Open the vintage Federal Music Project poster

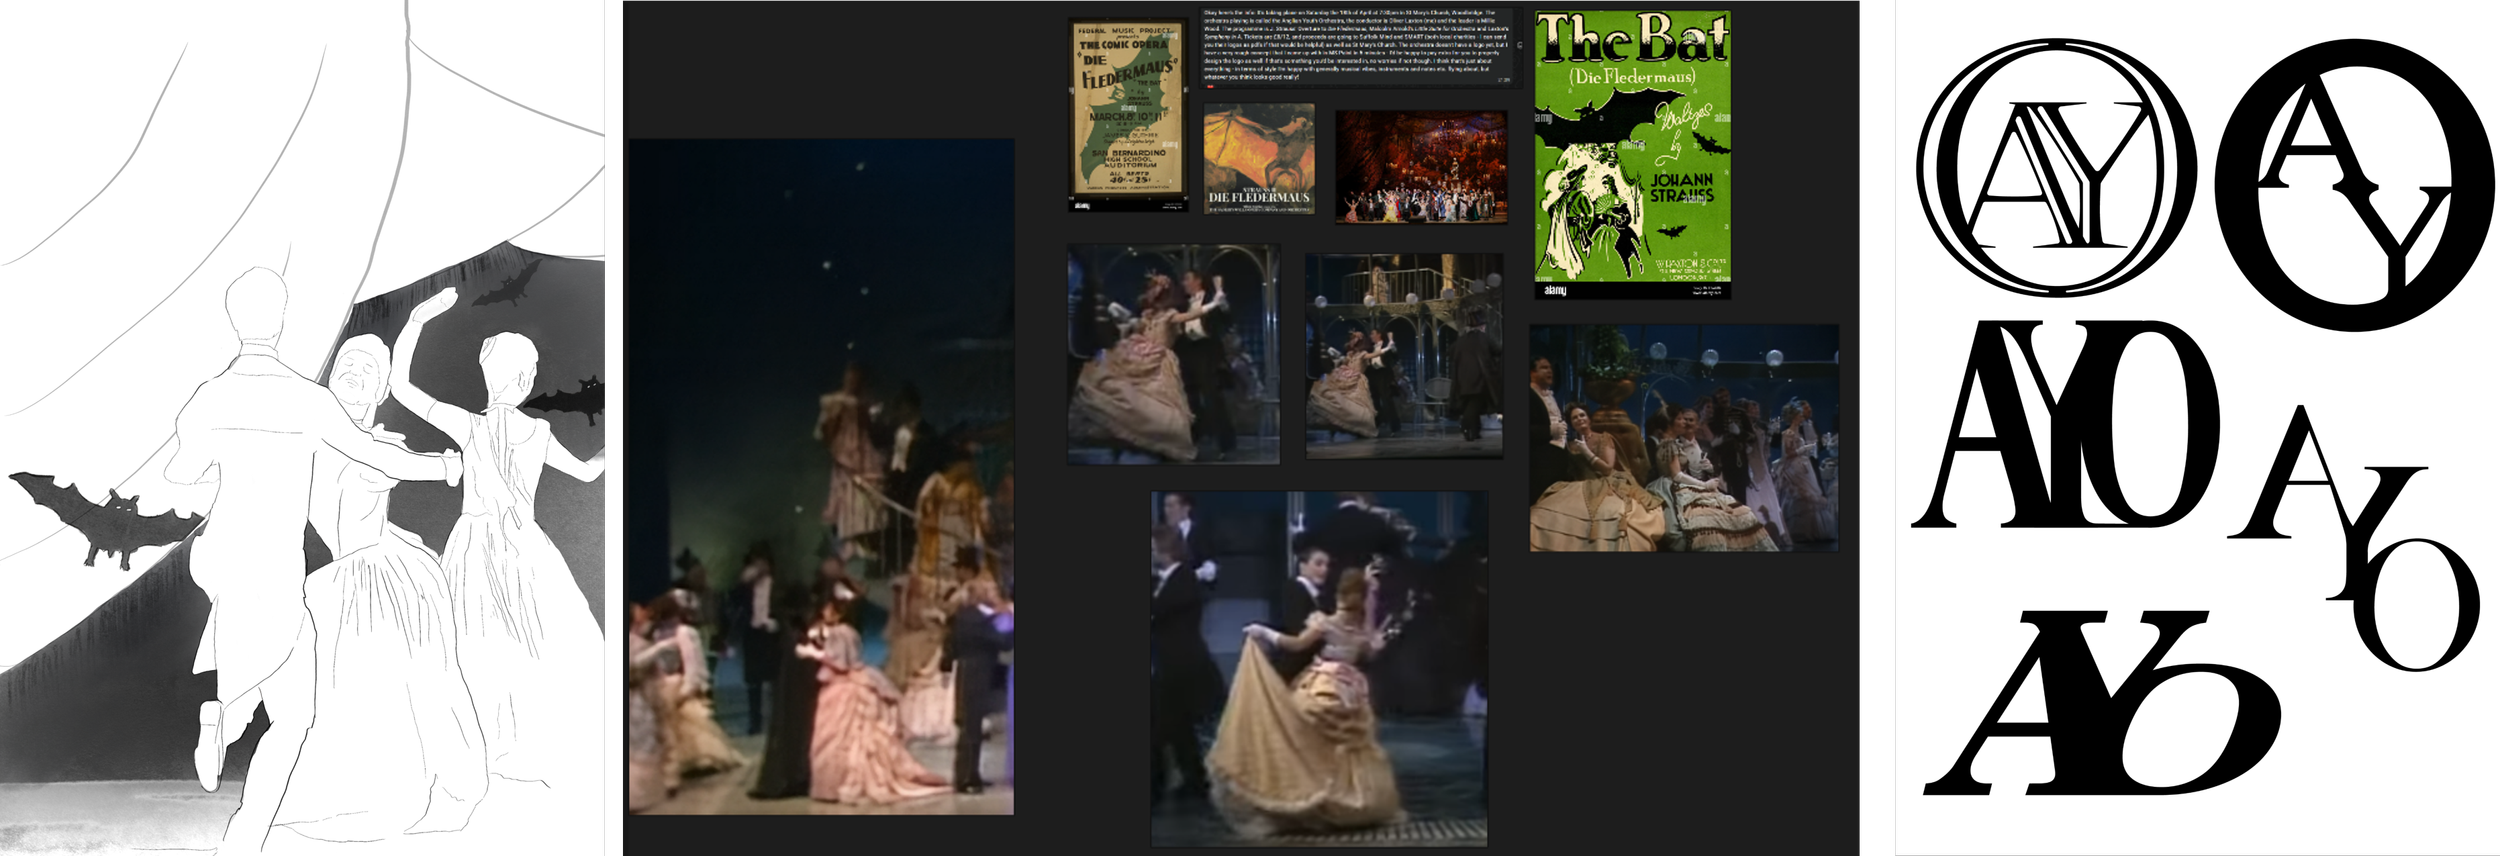pos(1127,115)
